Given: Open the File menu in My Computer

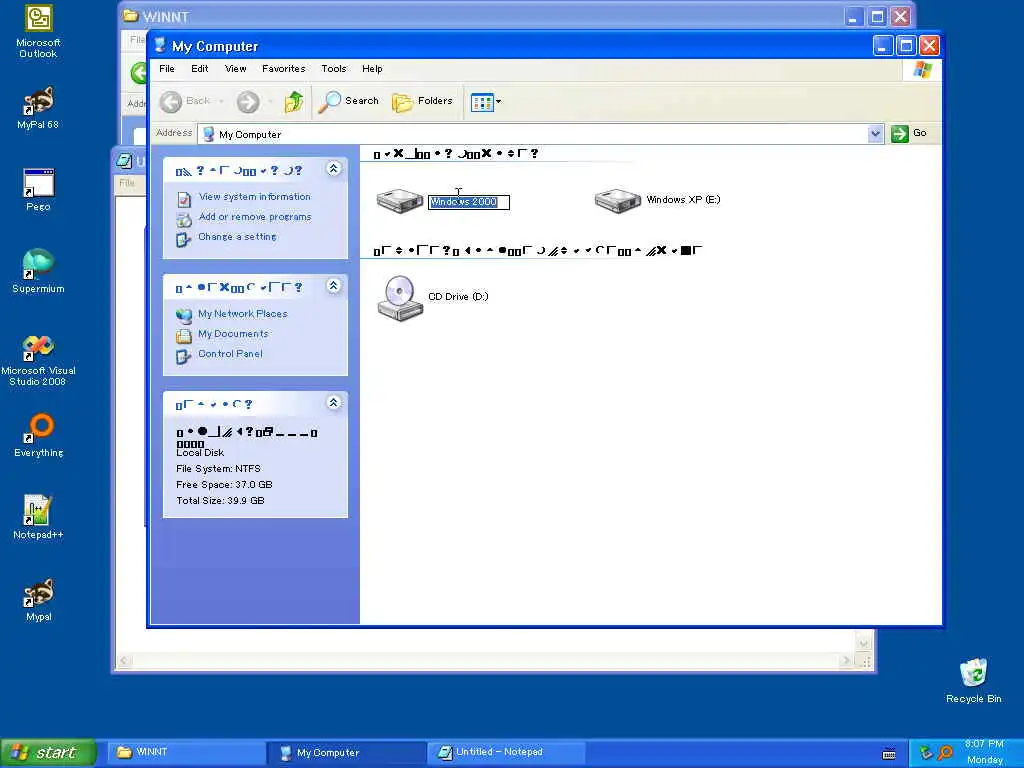Looking at the screenshot, I should (167, 69).
